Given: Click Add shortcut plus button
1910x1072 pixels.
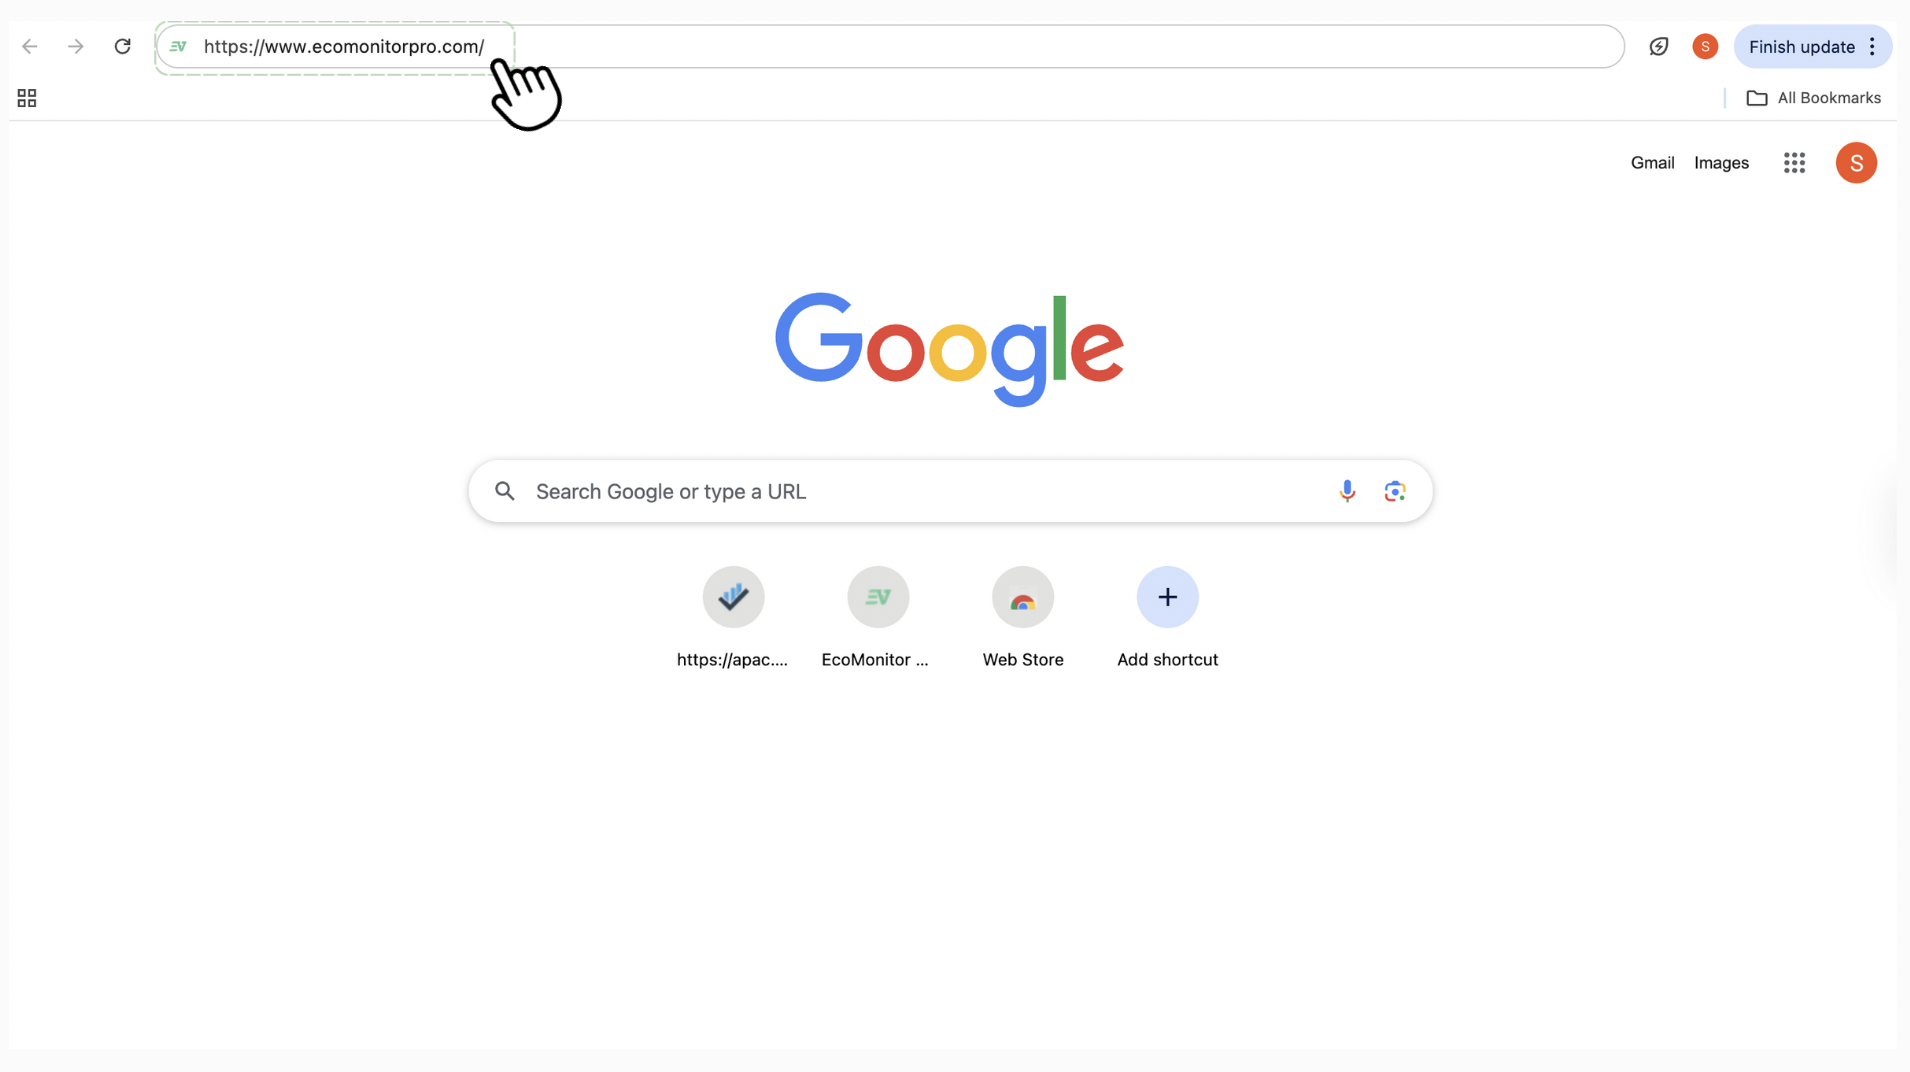Looking at the screenshot, I should point(1167,597).
